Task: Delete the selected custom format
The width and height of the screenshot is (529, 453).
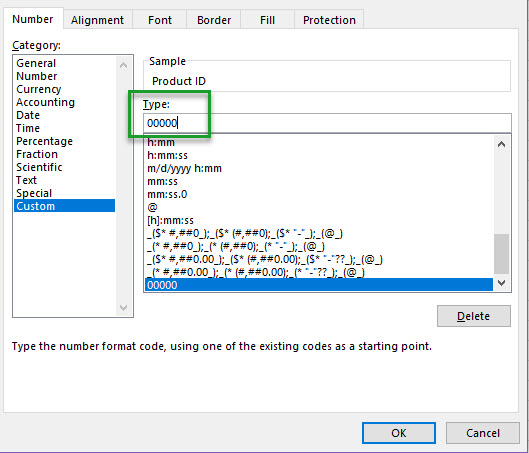Action: 474,316
